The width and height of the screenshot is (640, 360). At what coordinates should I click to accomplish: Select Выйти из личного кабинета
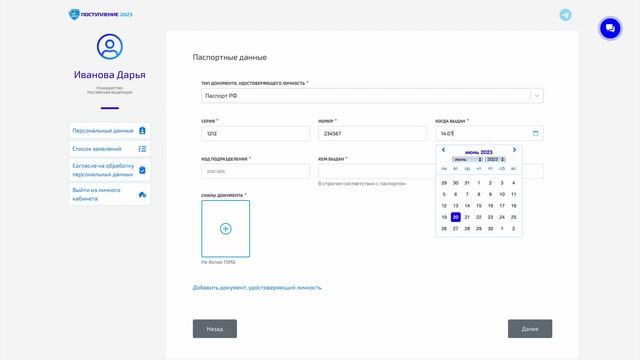[x=110, y=194]
